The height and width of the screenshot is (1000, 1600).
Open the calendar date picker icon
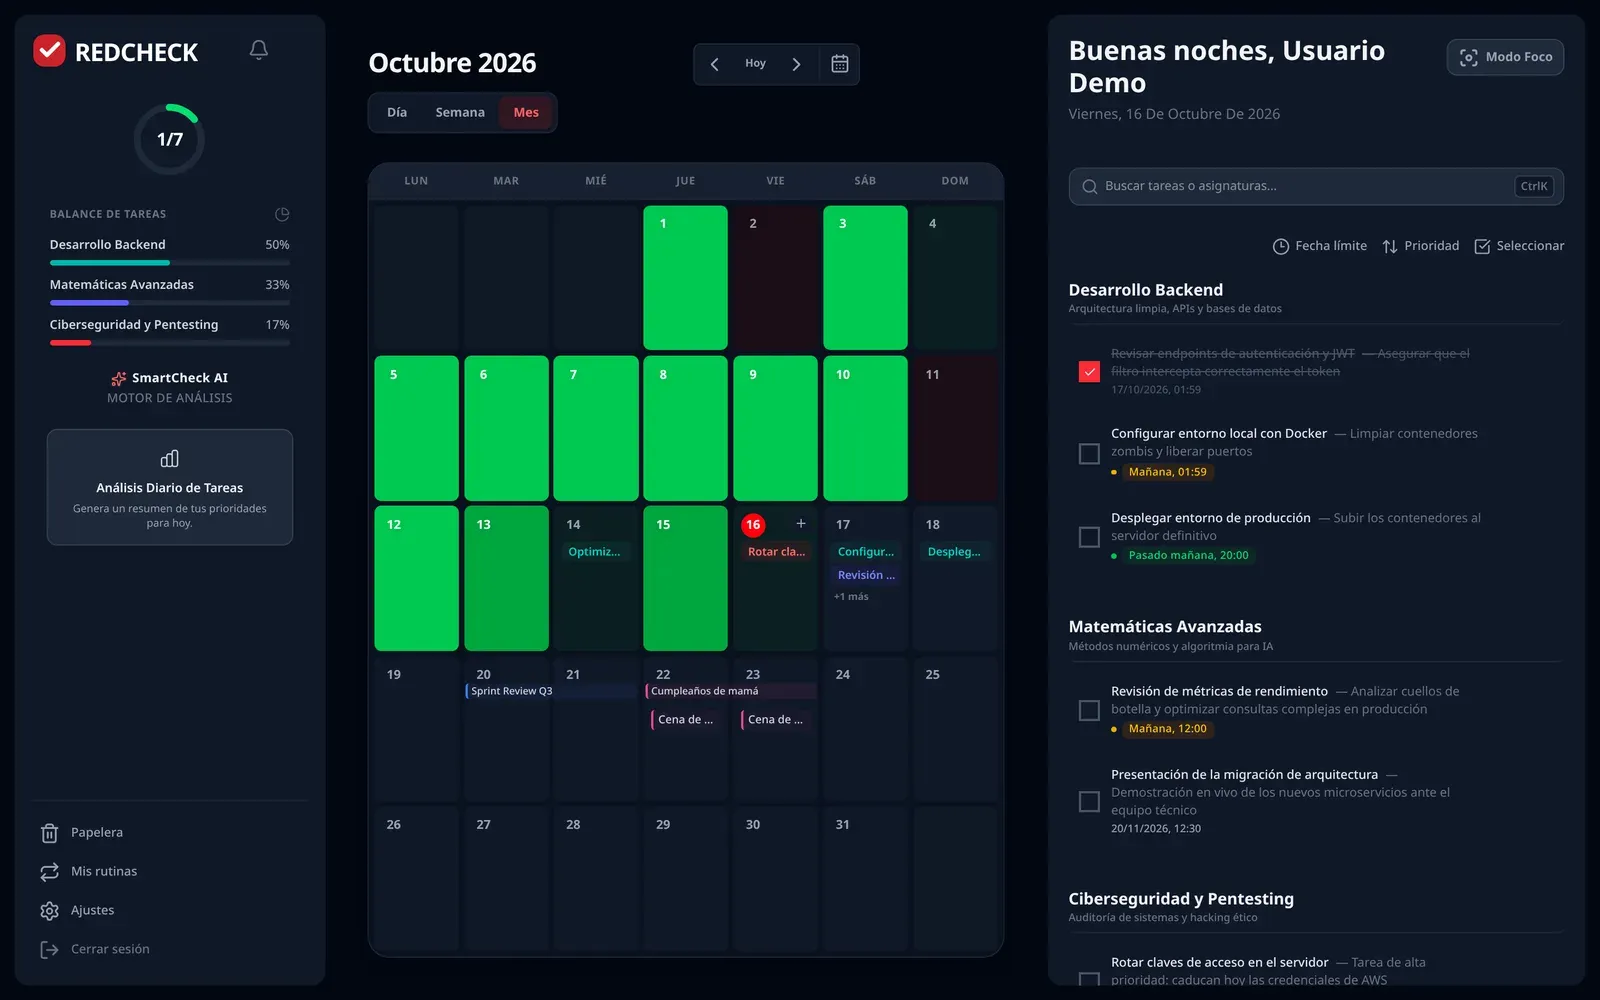[x=840, y=64]
